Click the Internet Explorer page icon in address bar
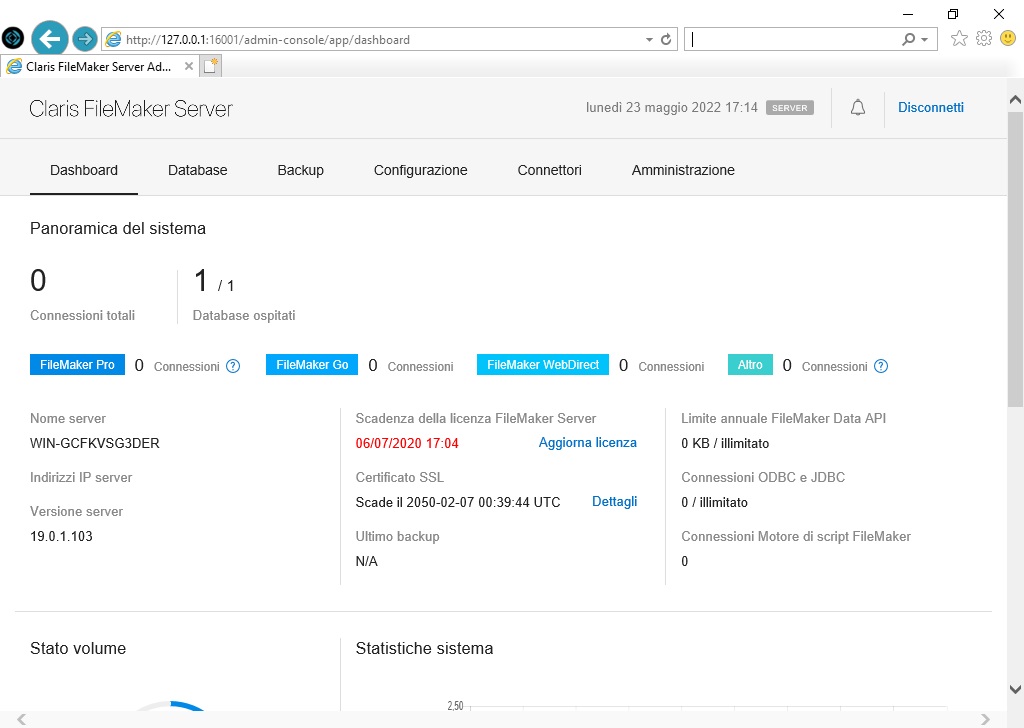 tap(114, 39)
